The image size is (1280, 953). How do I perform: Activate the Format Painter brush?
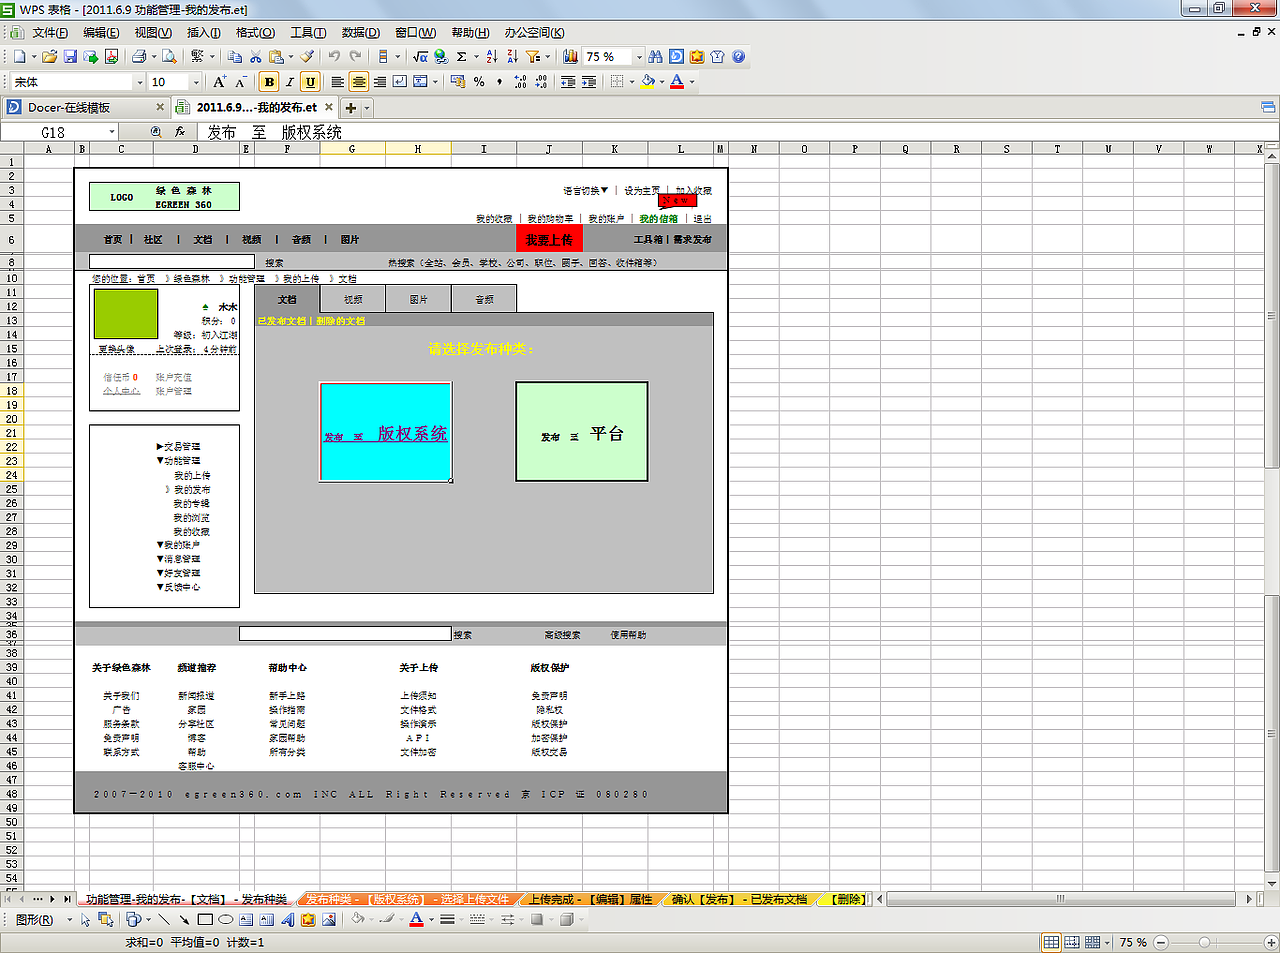tap(307, 57)
